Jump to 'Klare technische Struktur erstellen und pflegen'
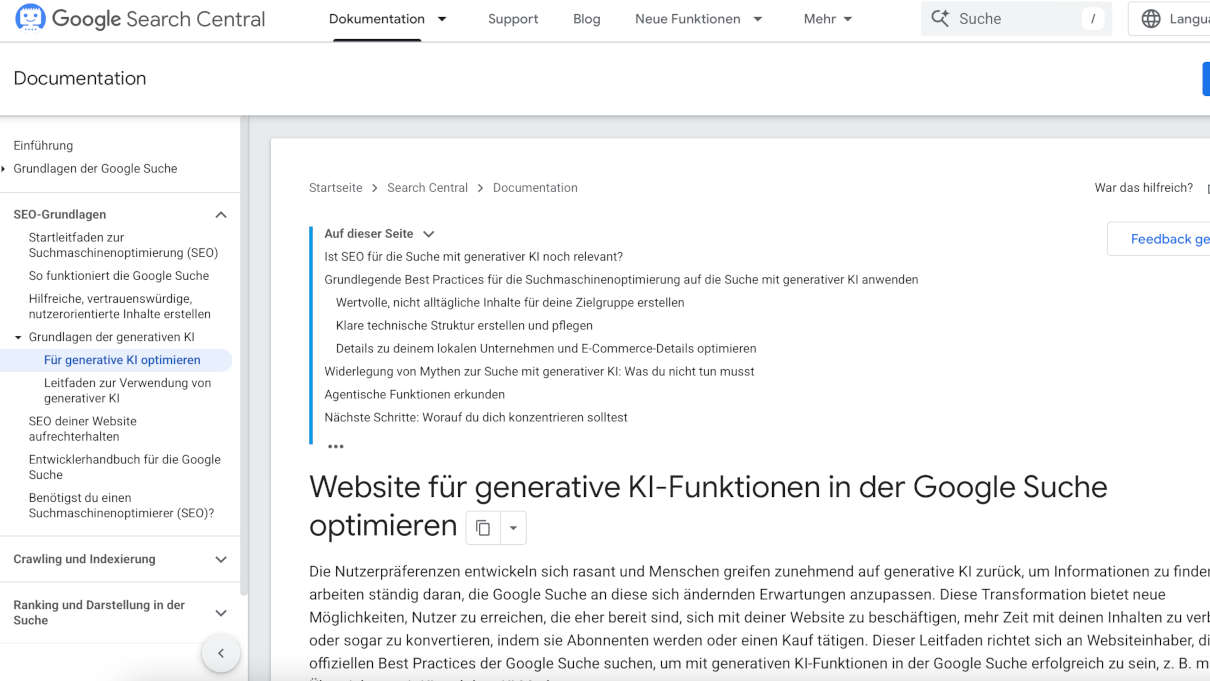 [464, 326]
